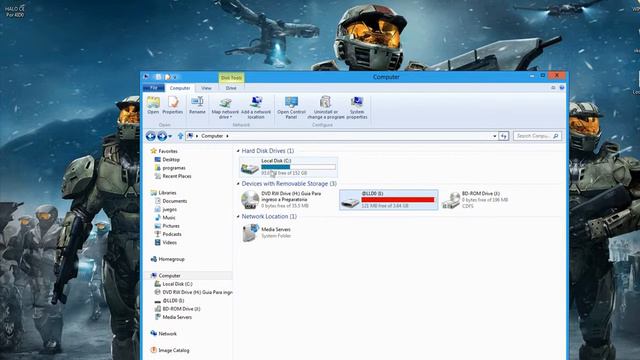
Task: Click Uninstall or change a program
Action: [326, 108]
